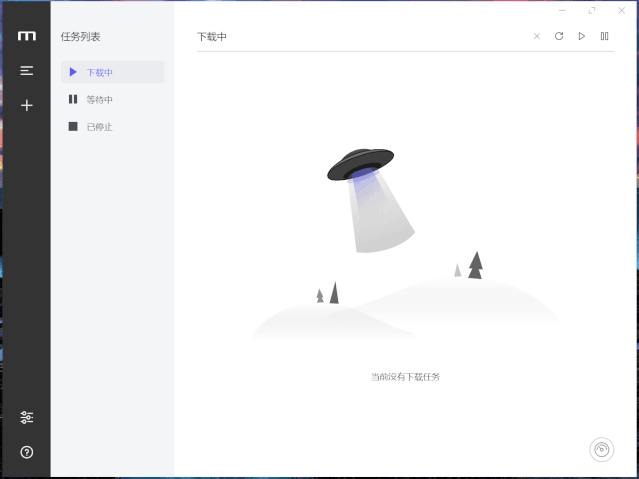
Task: Refresh the task list
Action: pyautogui.click(x=559, y=36)
